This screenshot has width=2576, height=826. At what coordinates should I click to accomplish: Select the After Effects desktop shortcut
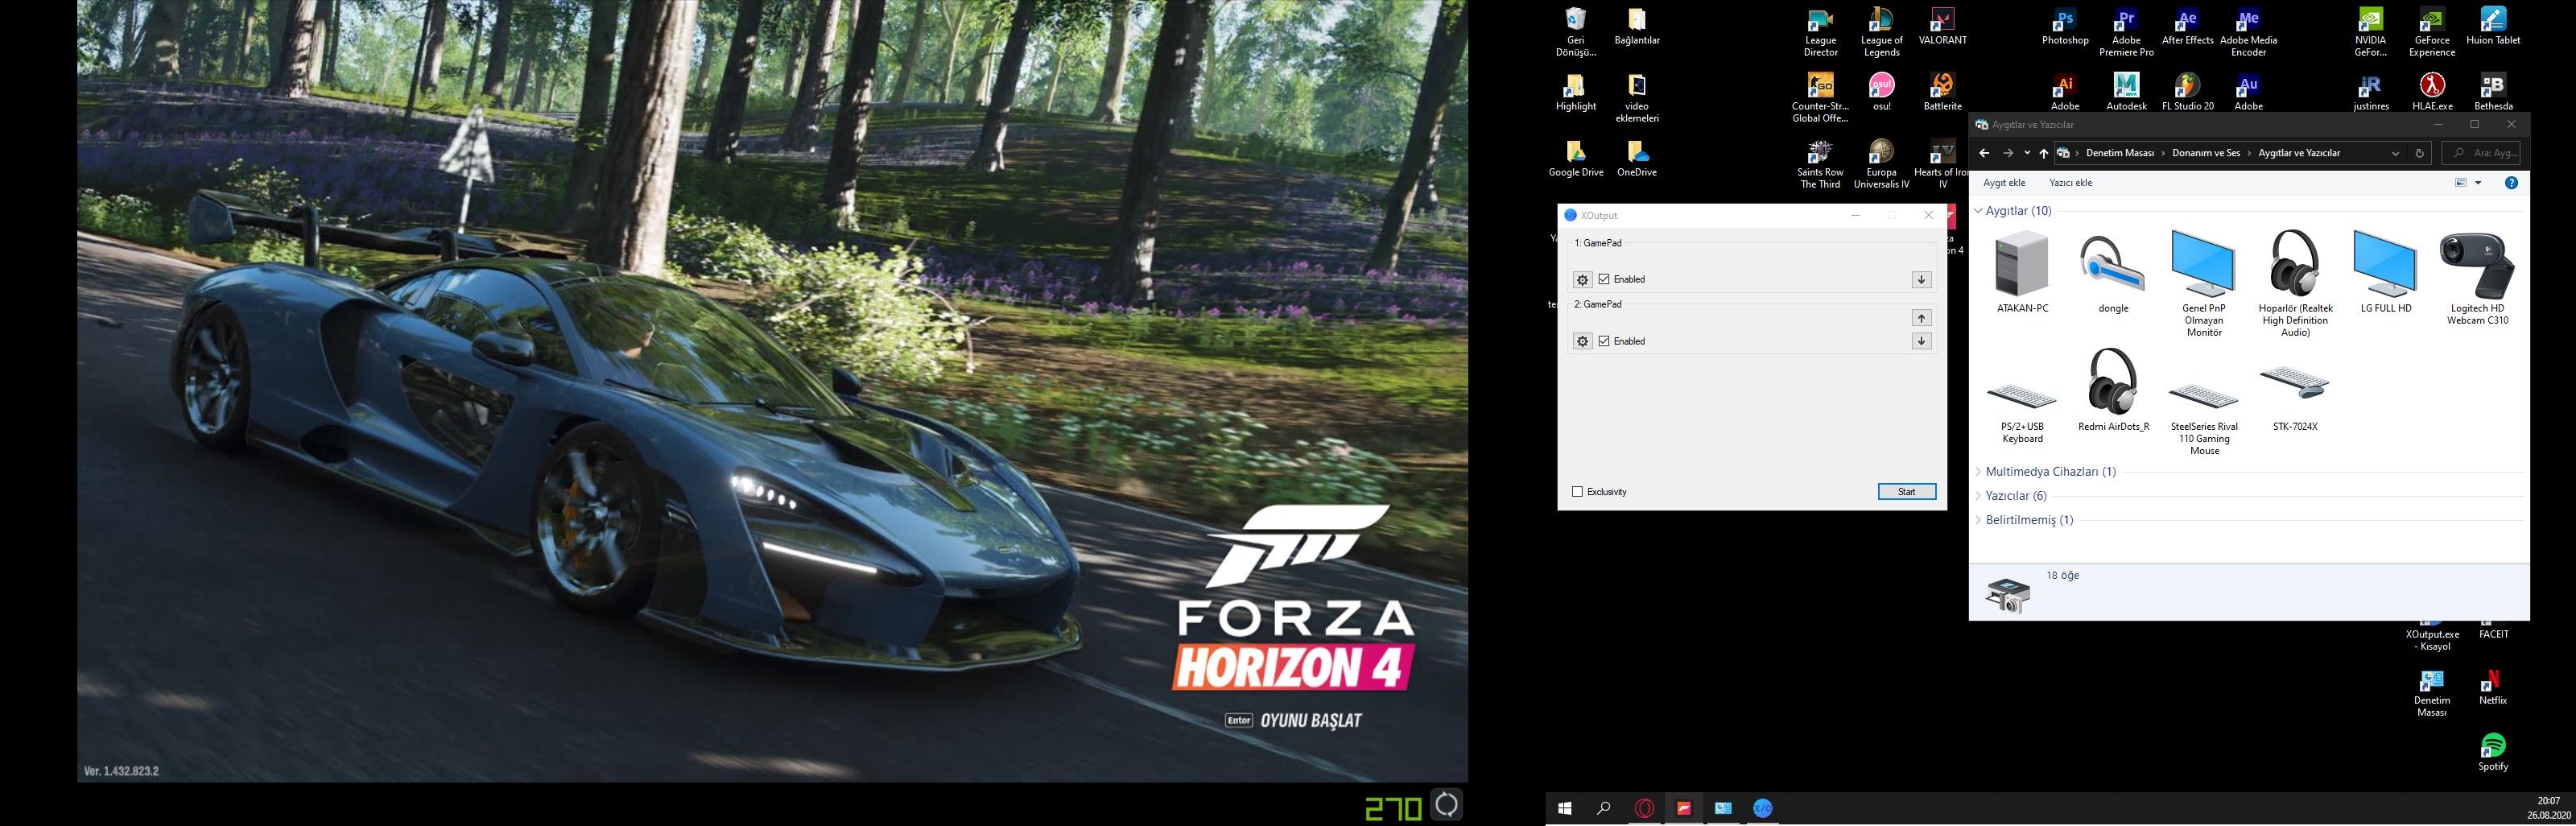(x=2187, y=27)
